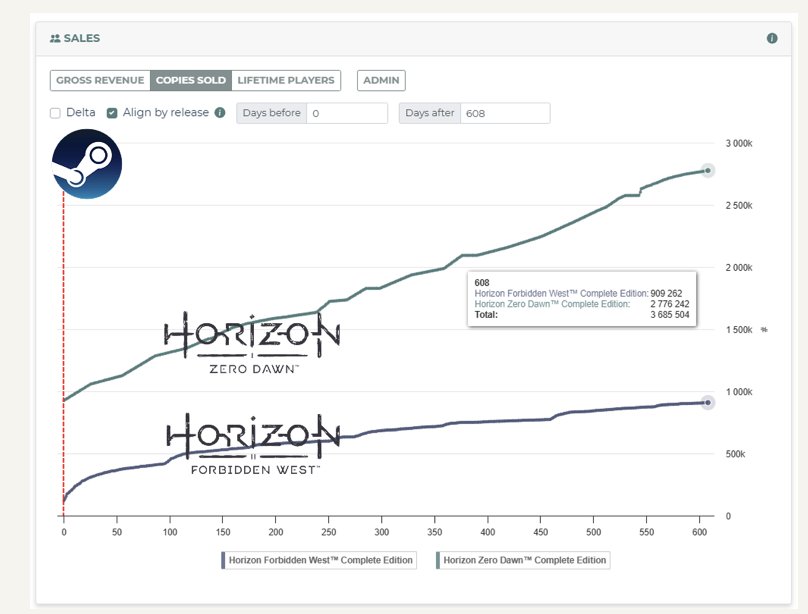
Task: Select the asterisk marker beside 1 500k
Action: (764, 330)
